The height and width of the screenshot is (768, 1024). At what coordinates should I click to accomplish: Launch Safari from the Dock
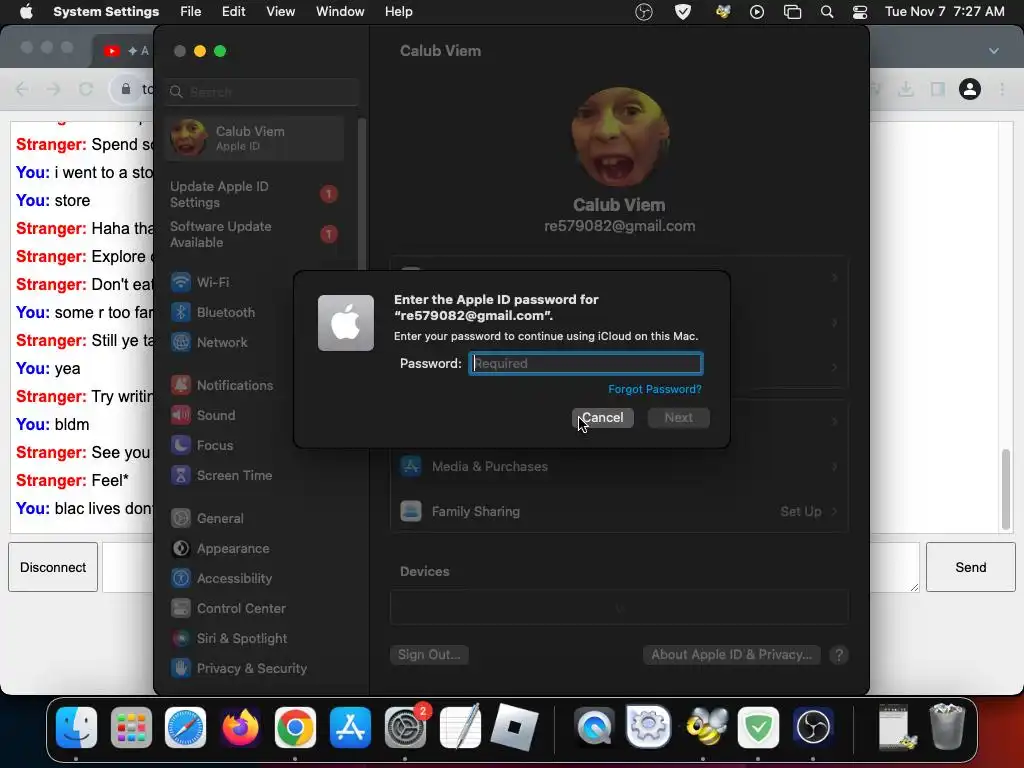pos(185,728)
